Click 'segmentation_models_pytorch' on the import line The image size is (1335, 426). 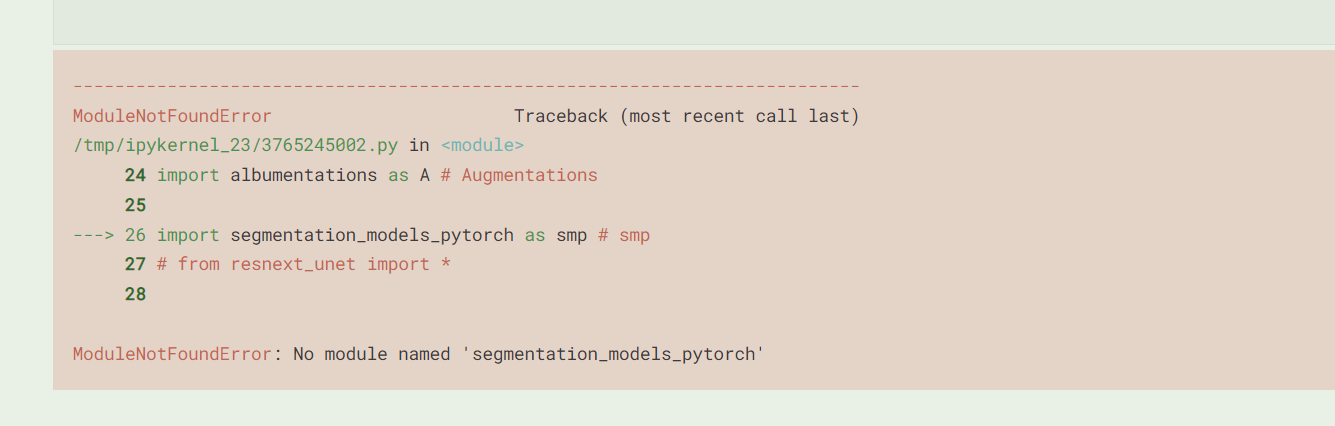point(372,236)
